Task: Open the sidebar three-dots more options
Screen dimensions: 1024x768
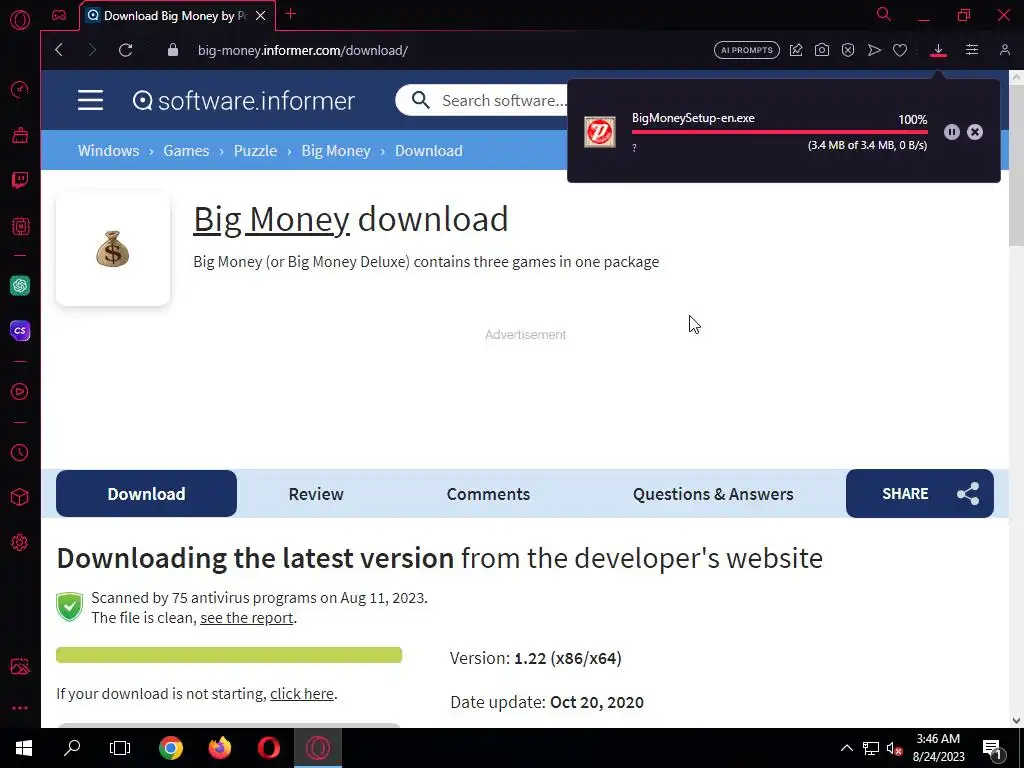Action: coord(20,708)
